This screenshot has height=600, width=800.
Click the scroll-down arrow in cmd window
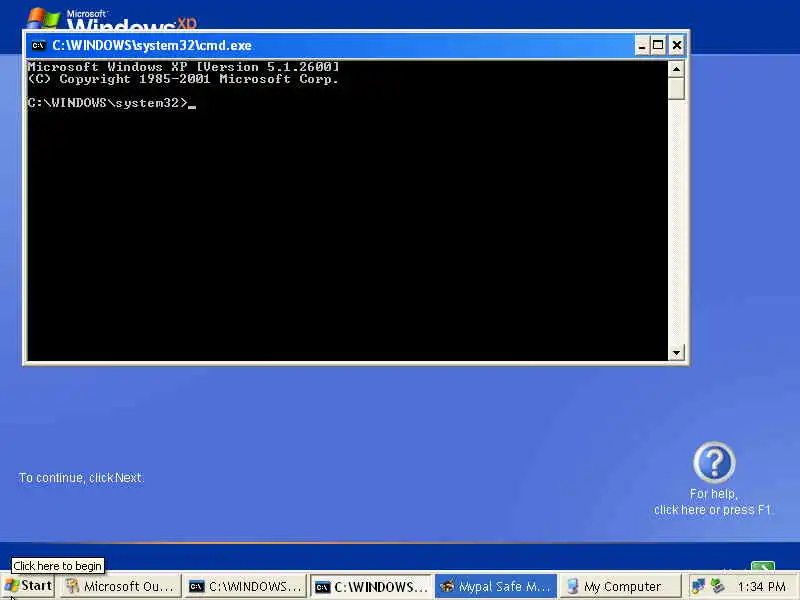pyautogui.click(x=676, y=353)
